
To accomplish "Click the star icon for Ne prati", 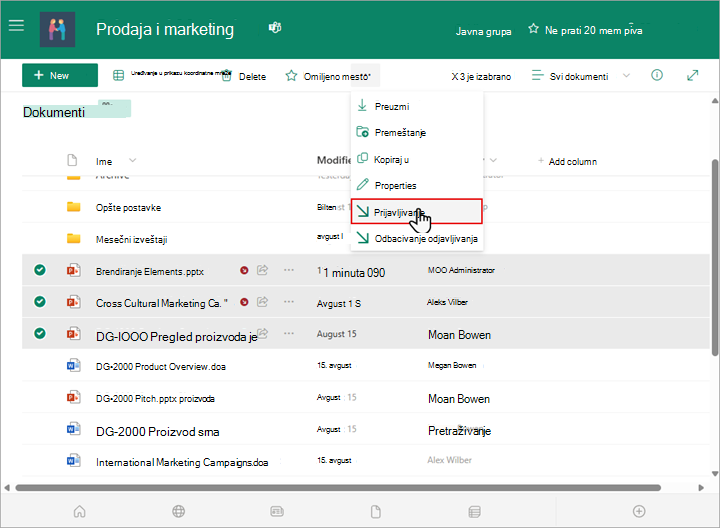I will (x=533, y=29).
